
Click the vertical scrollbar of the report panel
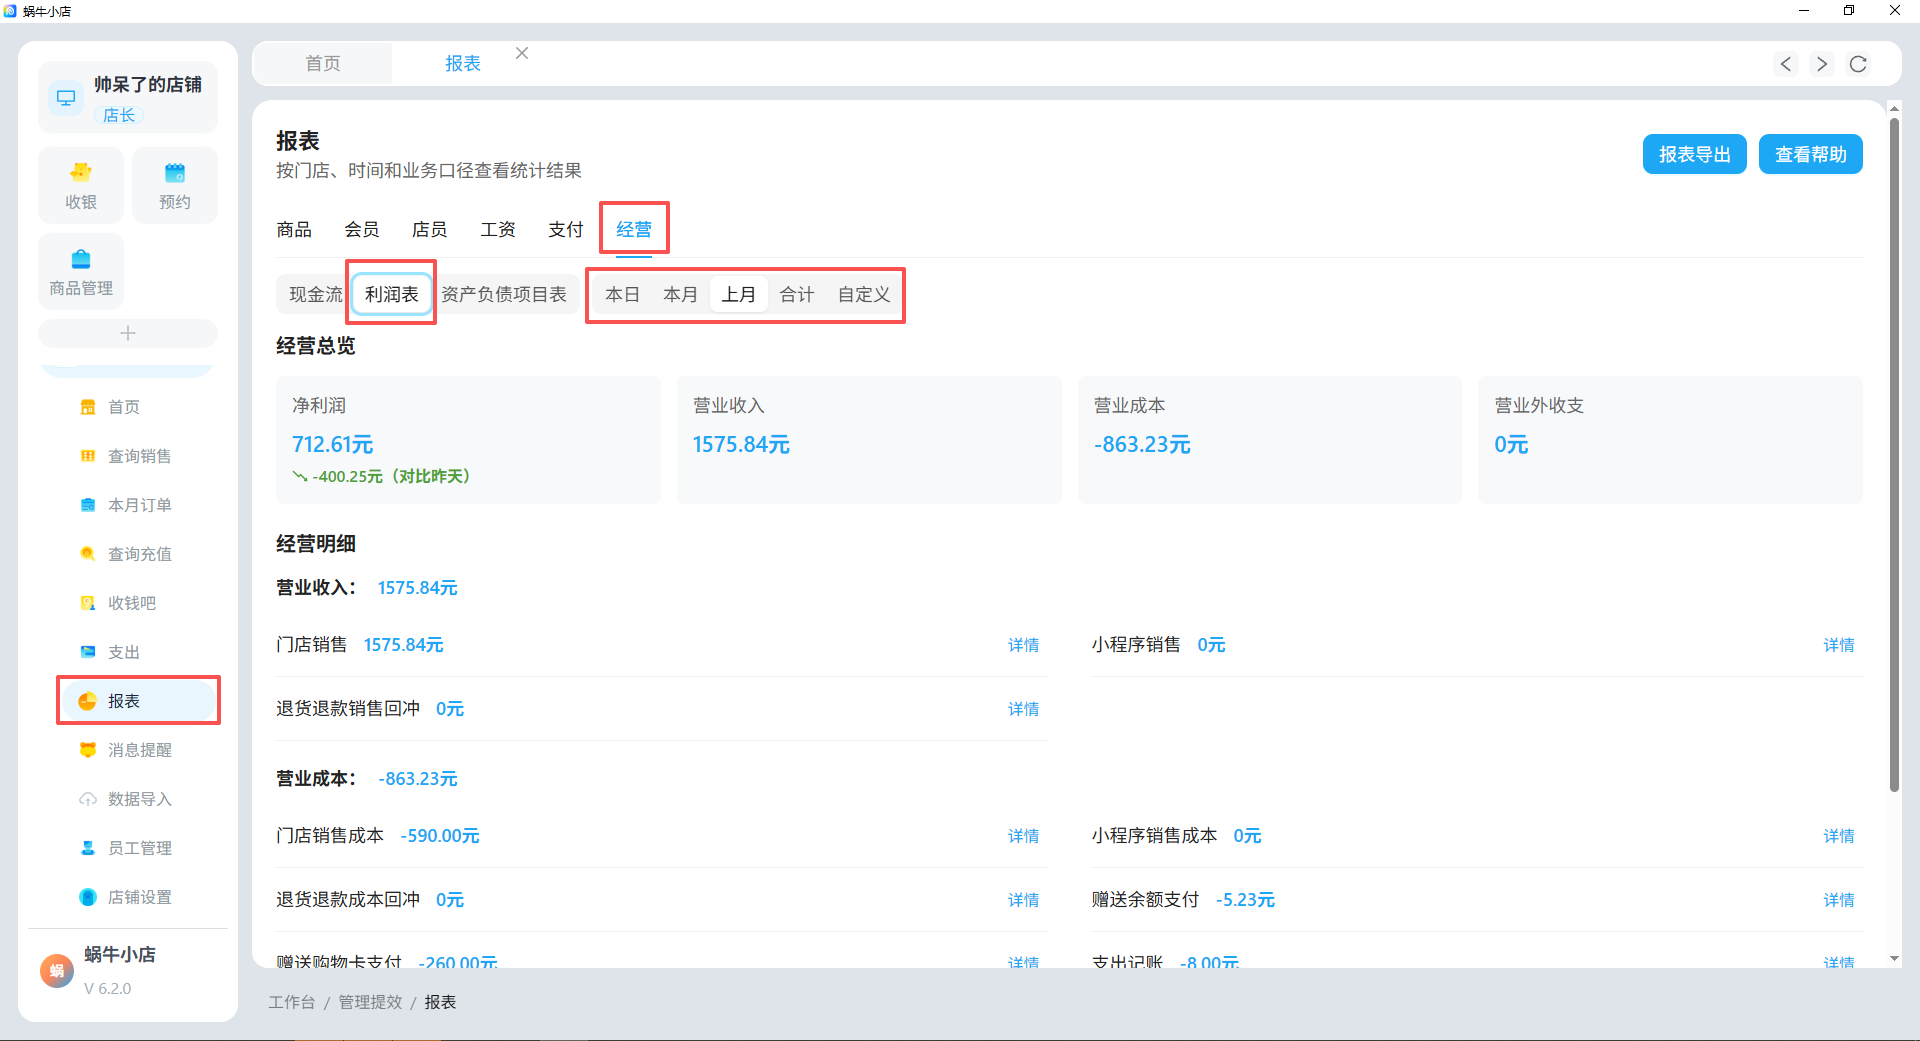(x=1894, y=455)
